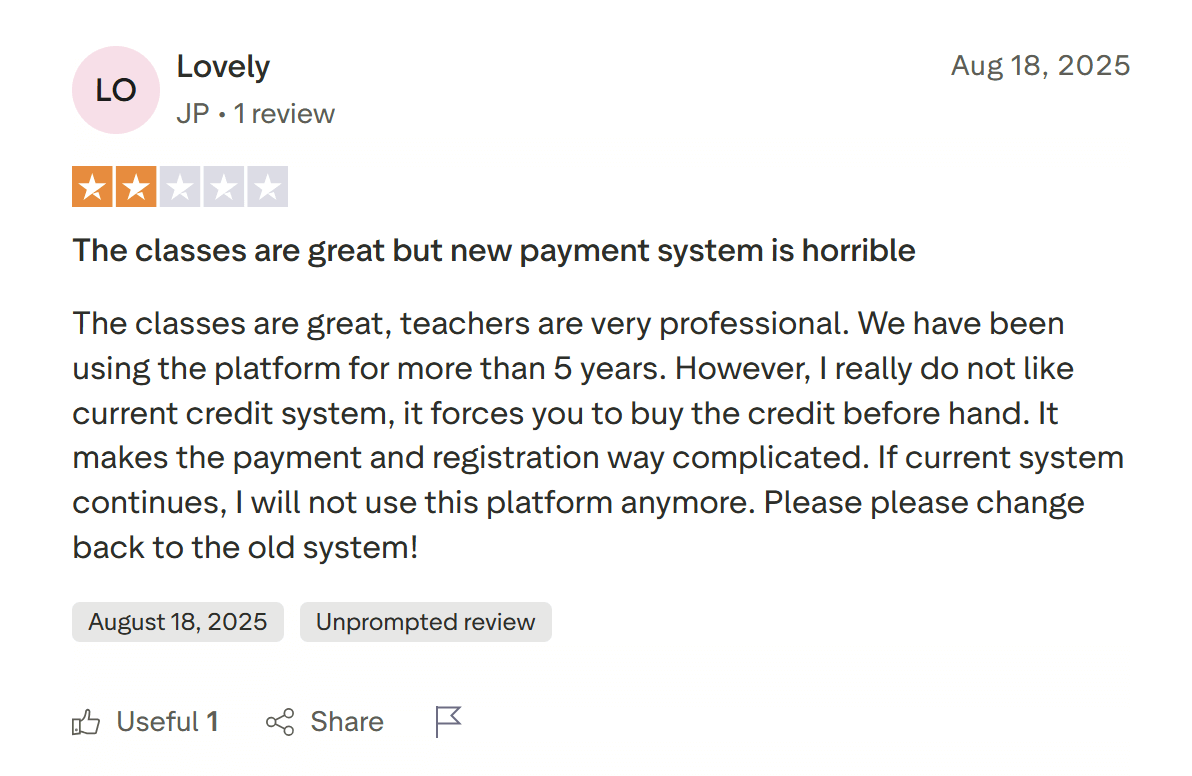Open the LO reviewer avatar
This screenshot has height=776, width=1192.
tap(116, 90)
